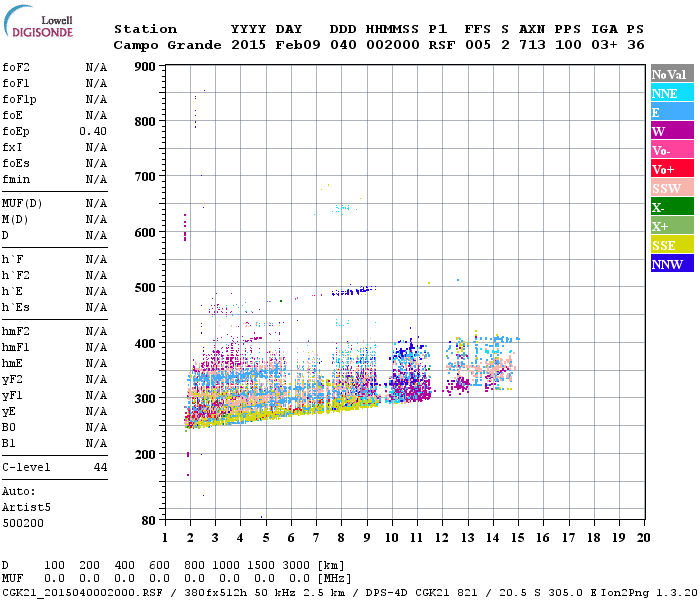This screenshot has height=600, width=700.
Task: Click the day-of-year value 040
Action: (343, 45)
